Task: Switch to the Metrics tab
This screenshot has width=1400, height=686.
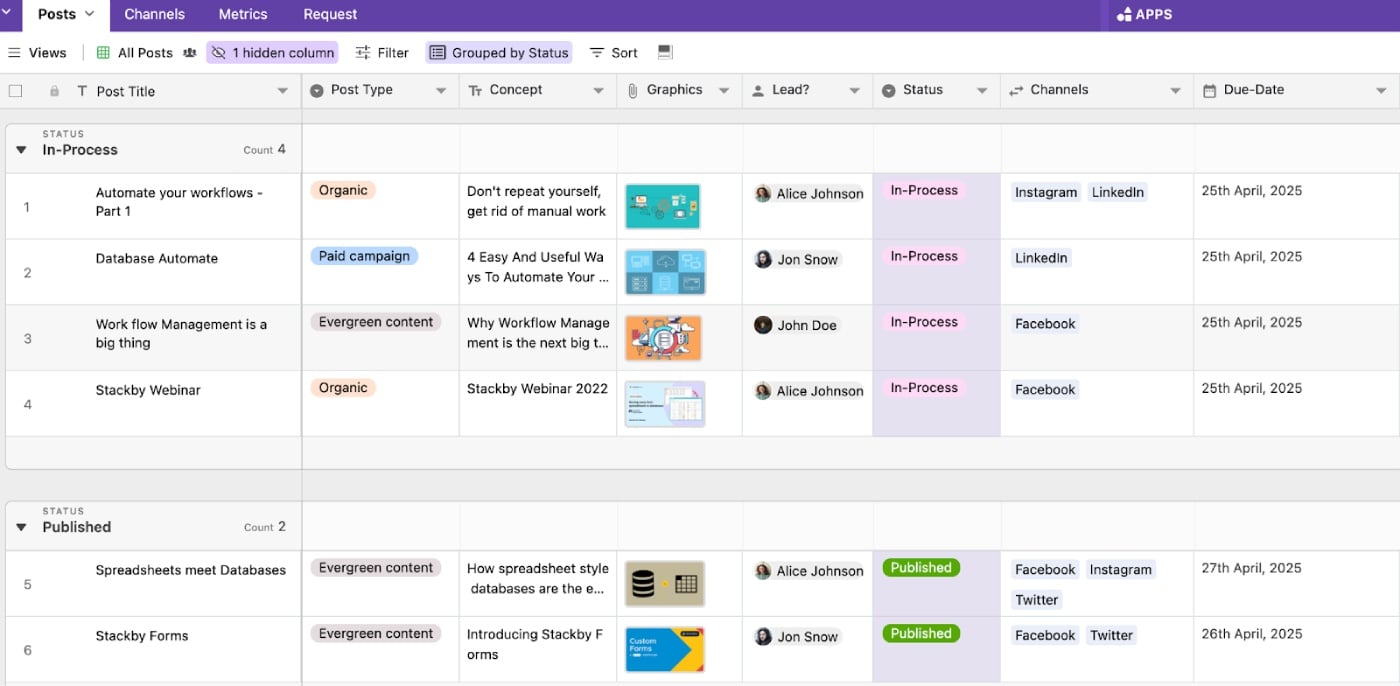Action: point(243,14)
